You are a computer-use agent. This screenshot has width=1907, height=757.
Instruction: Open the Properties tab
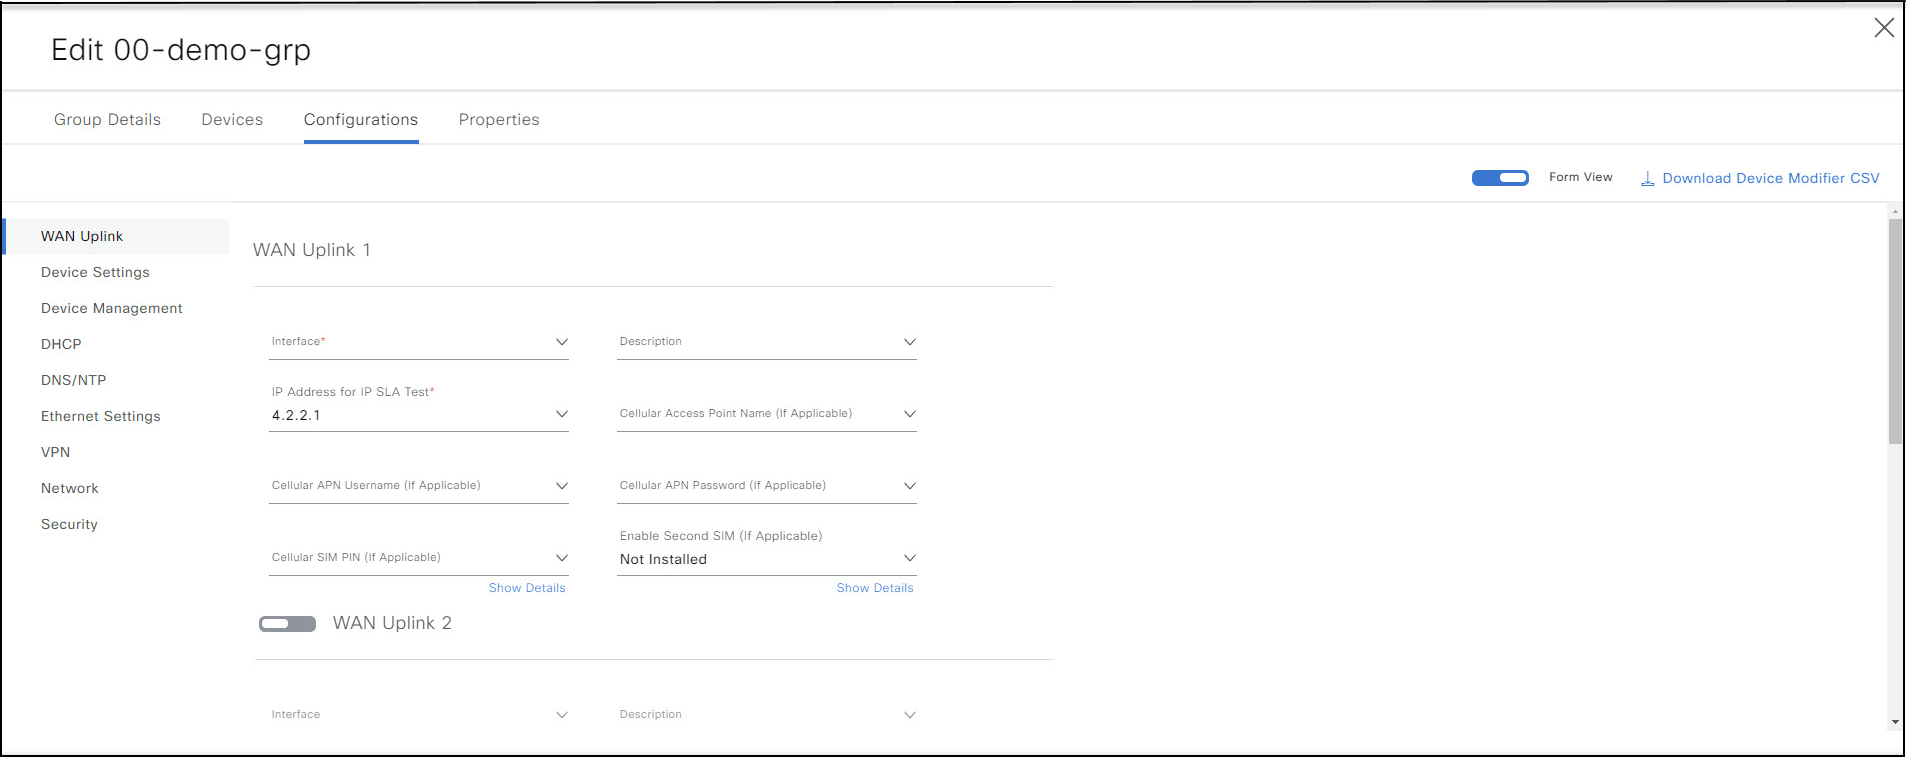point(499,119)
